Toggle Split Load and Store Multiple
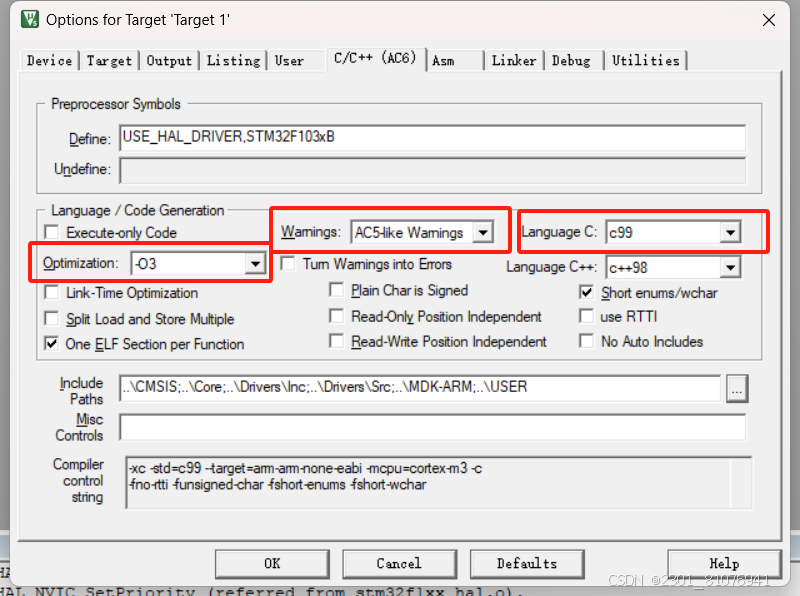The image size is (800, 596). pos(52,318)
